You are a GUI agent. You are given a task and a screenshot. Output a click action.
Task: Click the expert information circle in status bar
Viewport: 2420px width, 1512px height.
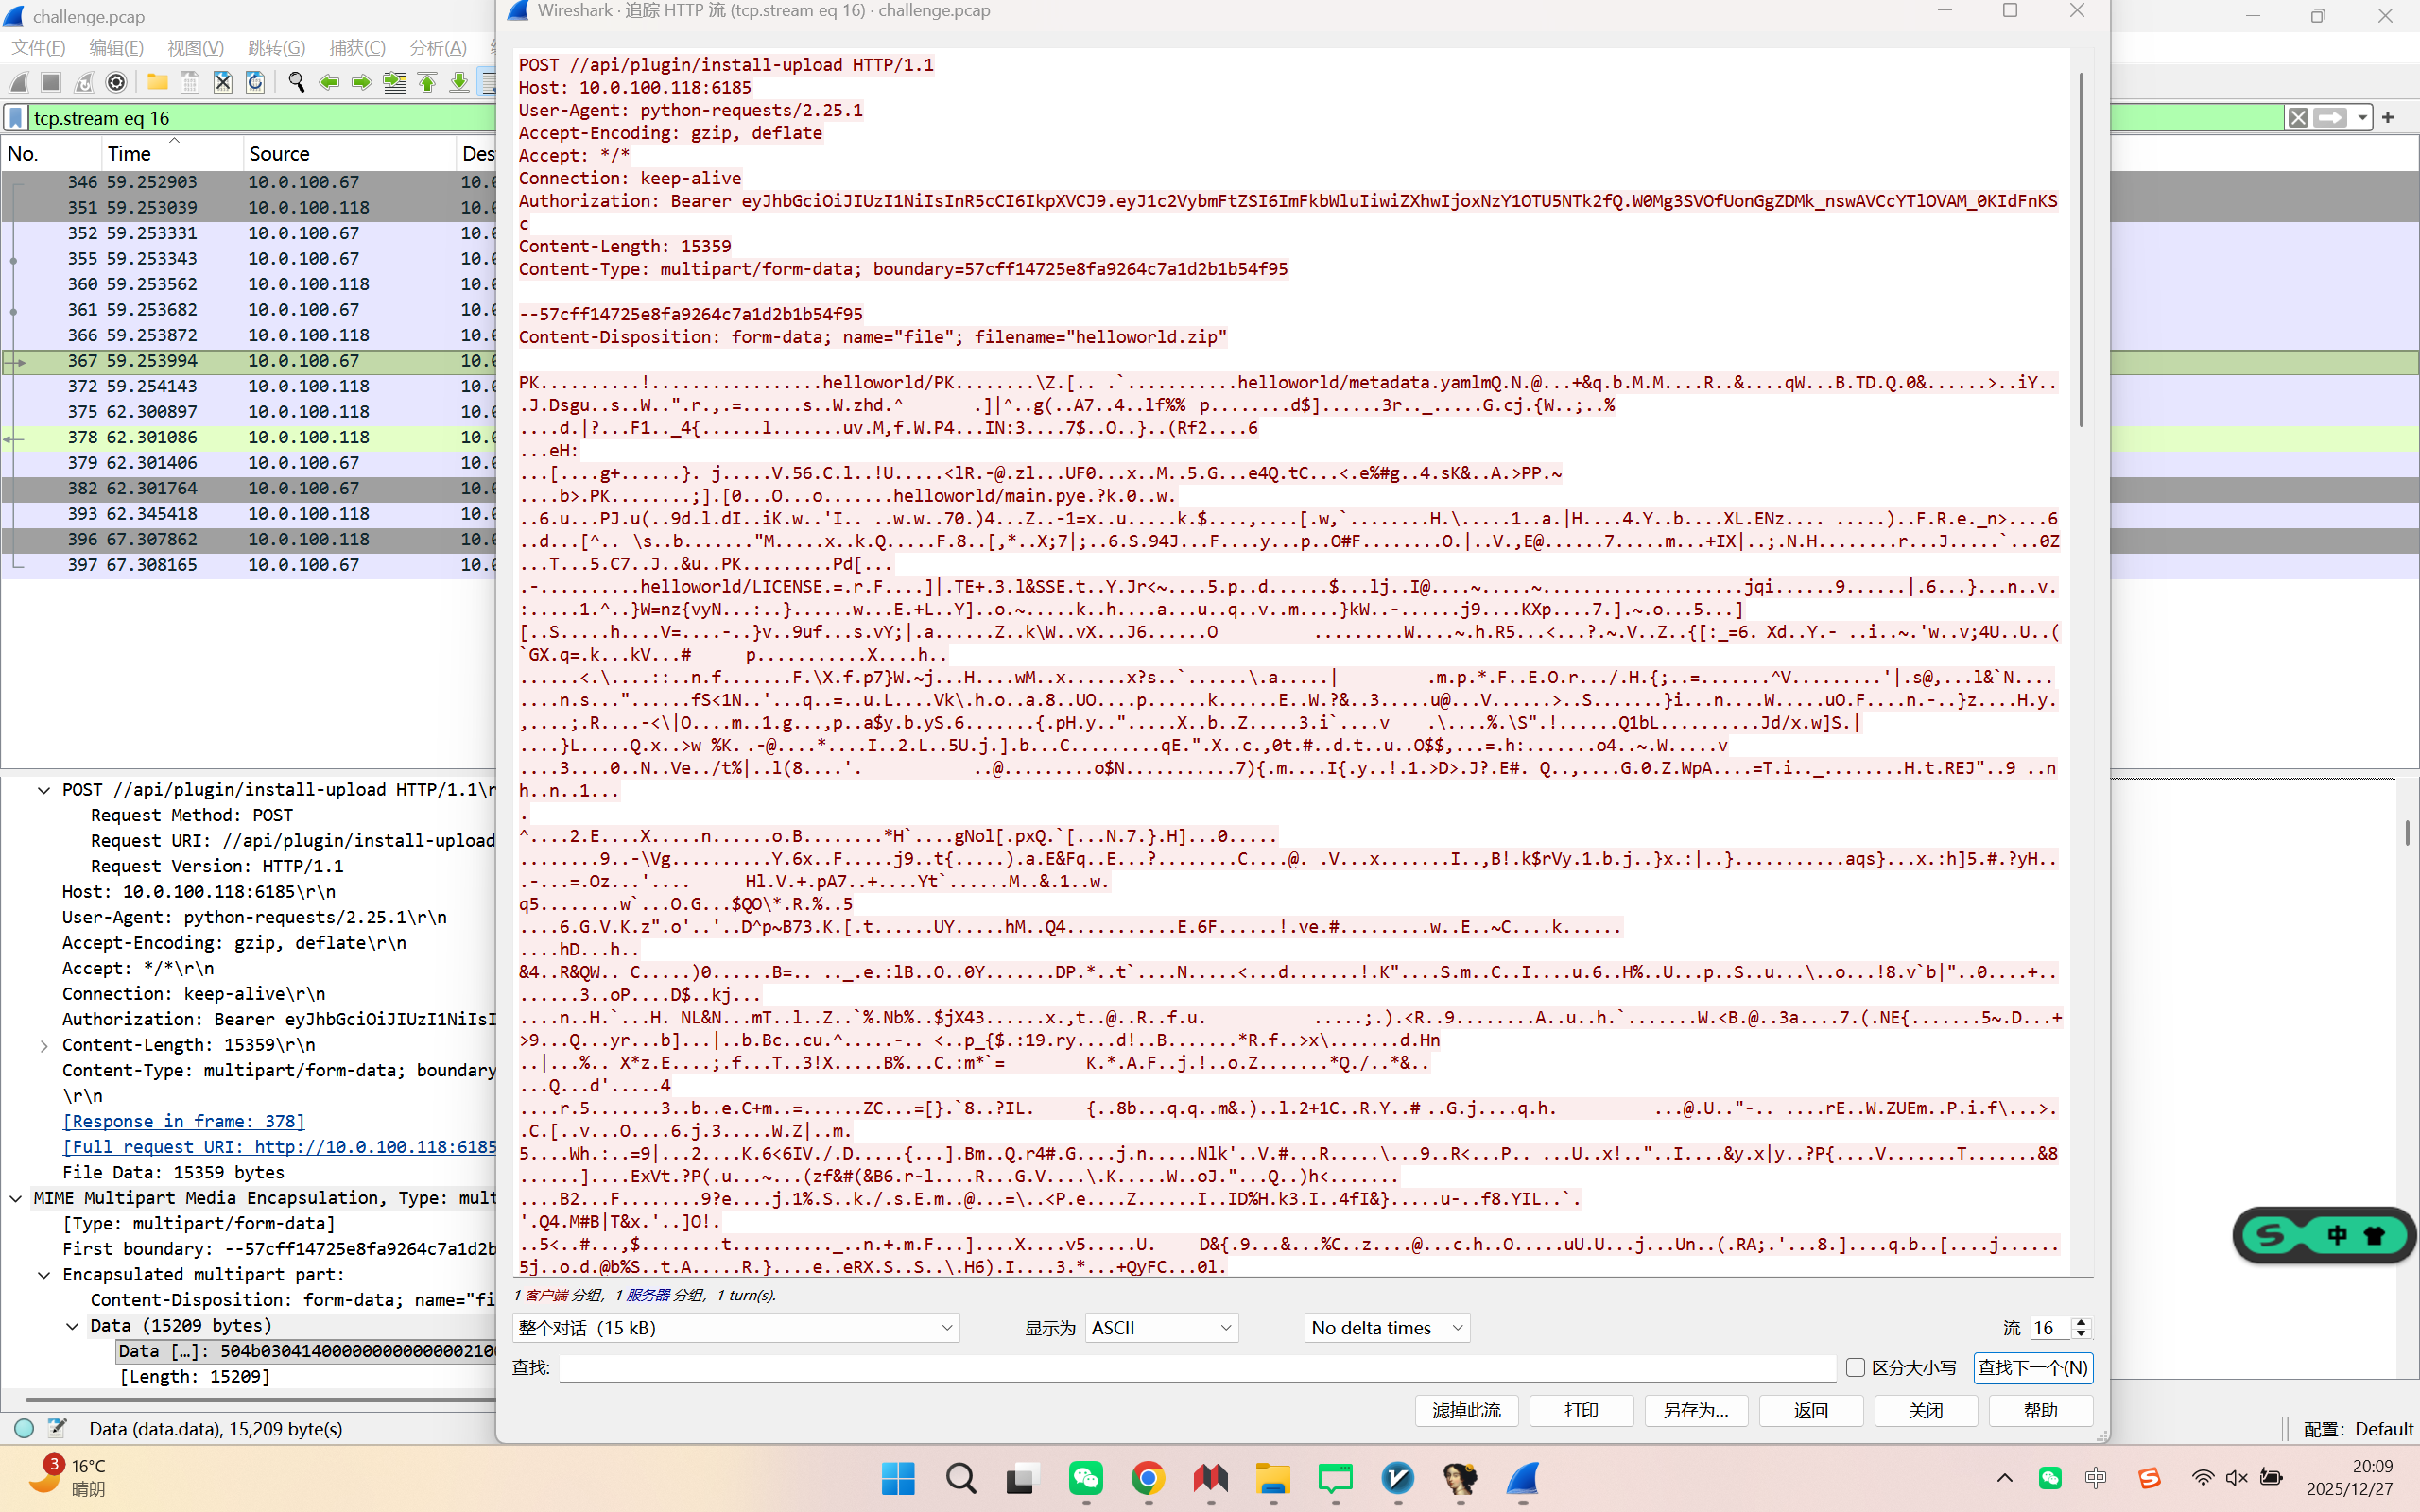pos(25,1428)
